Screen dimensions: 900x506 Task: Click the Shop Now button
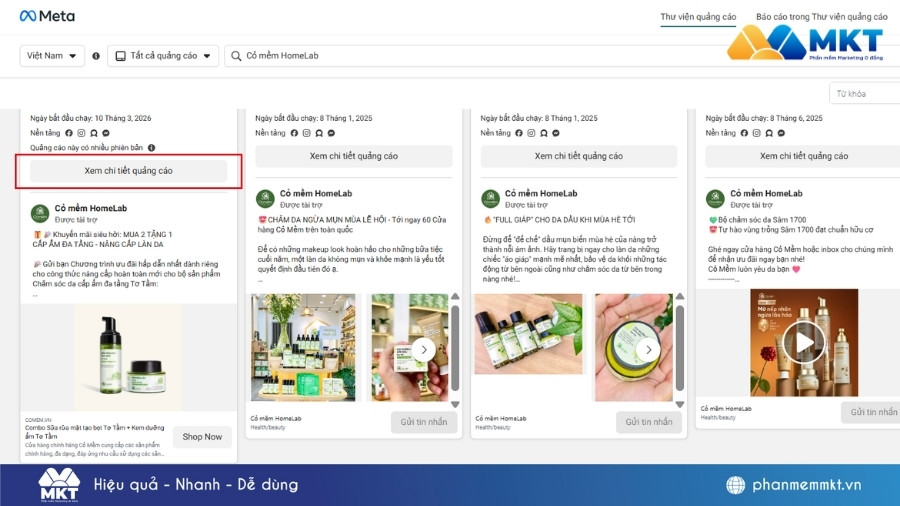point(202,437)
